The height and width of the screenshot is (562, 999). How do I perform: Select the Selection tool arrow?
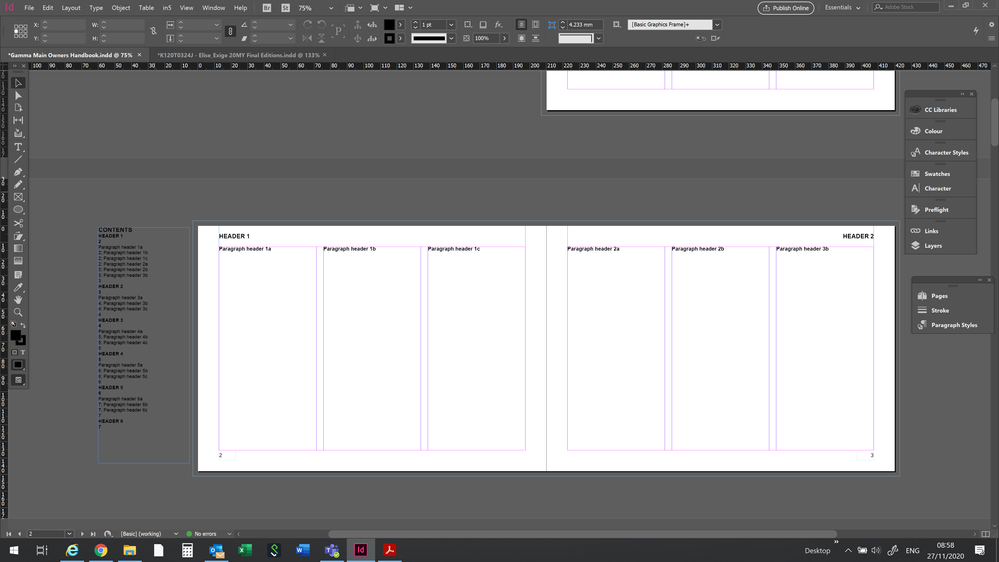(18, 83)
